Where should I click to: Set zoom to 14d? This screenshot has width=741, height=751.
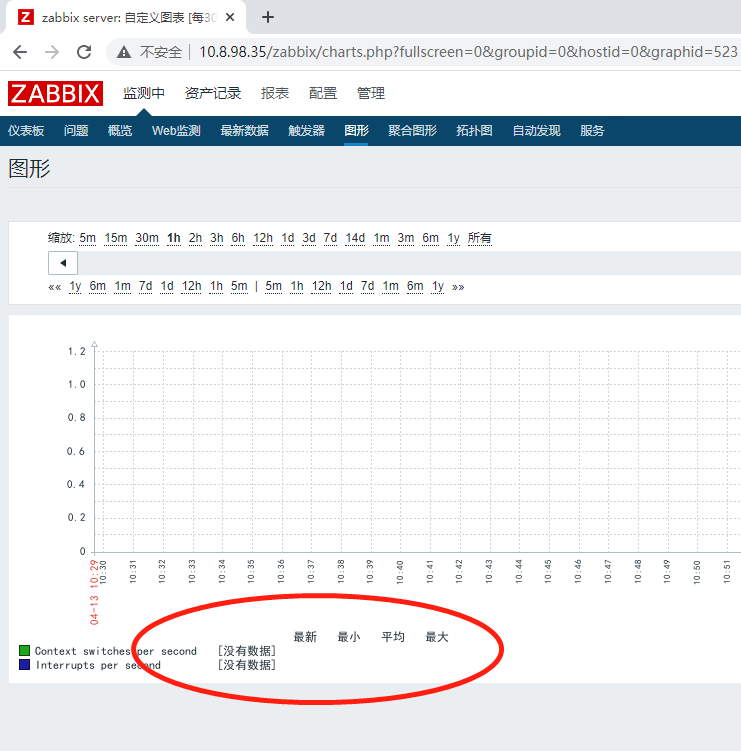coord(355,238)
